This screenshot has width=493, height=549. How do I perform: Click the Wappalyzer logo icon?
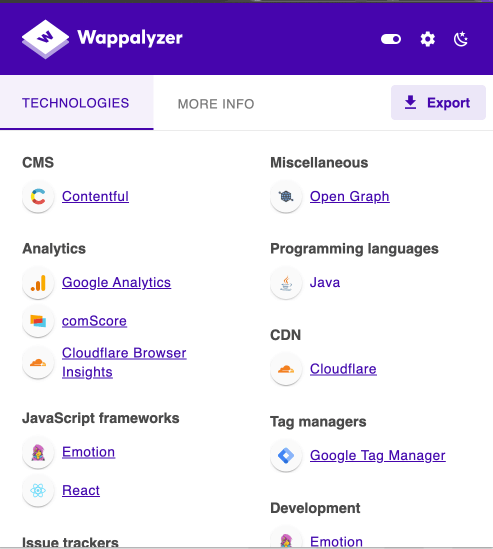pos(45,39)
